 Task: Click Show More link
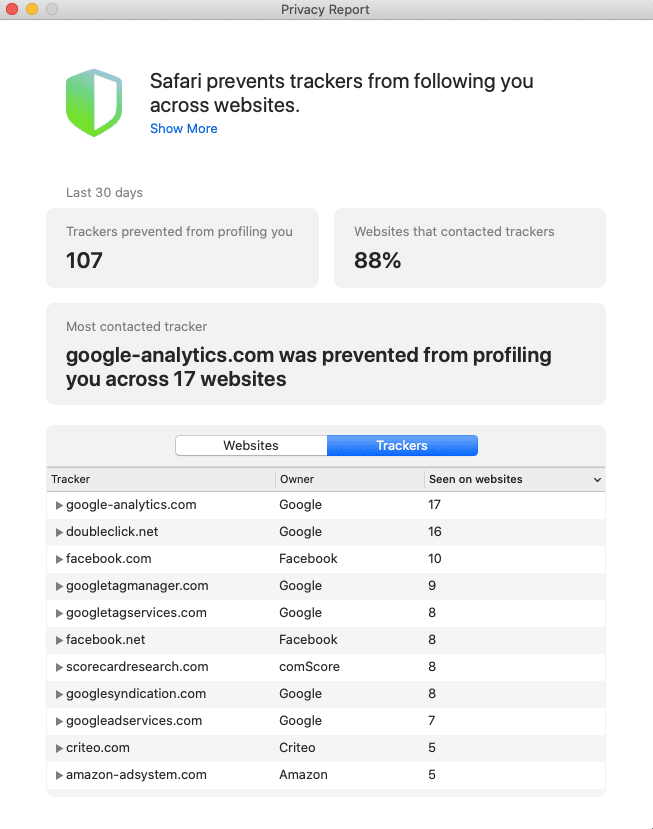[x=183, y=129]
